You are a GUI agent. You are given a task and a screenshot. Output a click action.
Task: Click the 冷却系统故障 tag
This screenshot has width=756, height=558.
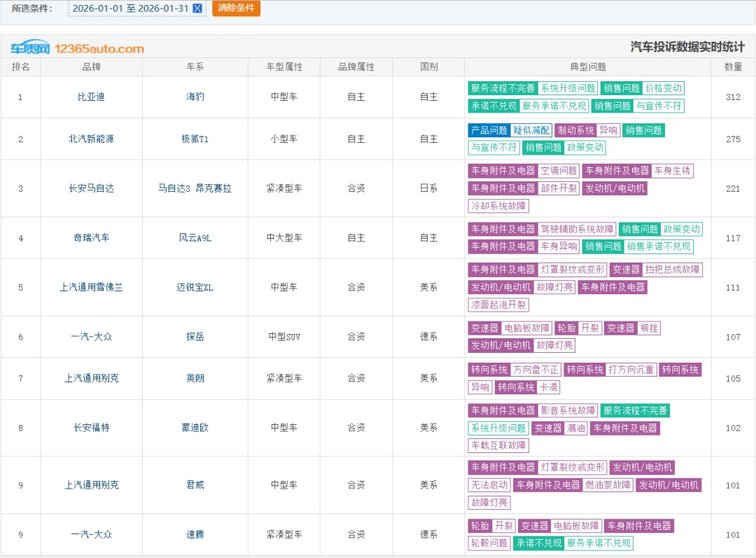(x=496, y=205)
